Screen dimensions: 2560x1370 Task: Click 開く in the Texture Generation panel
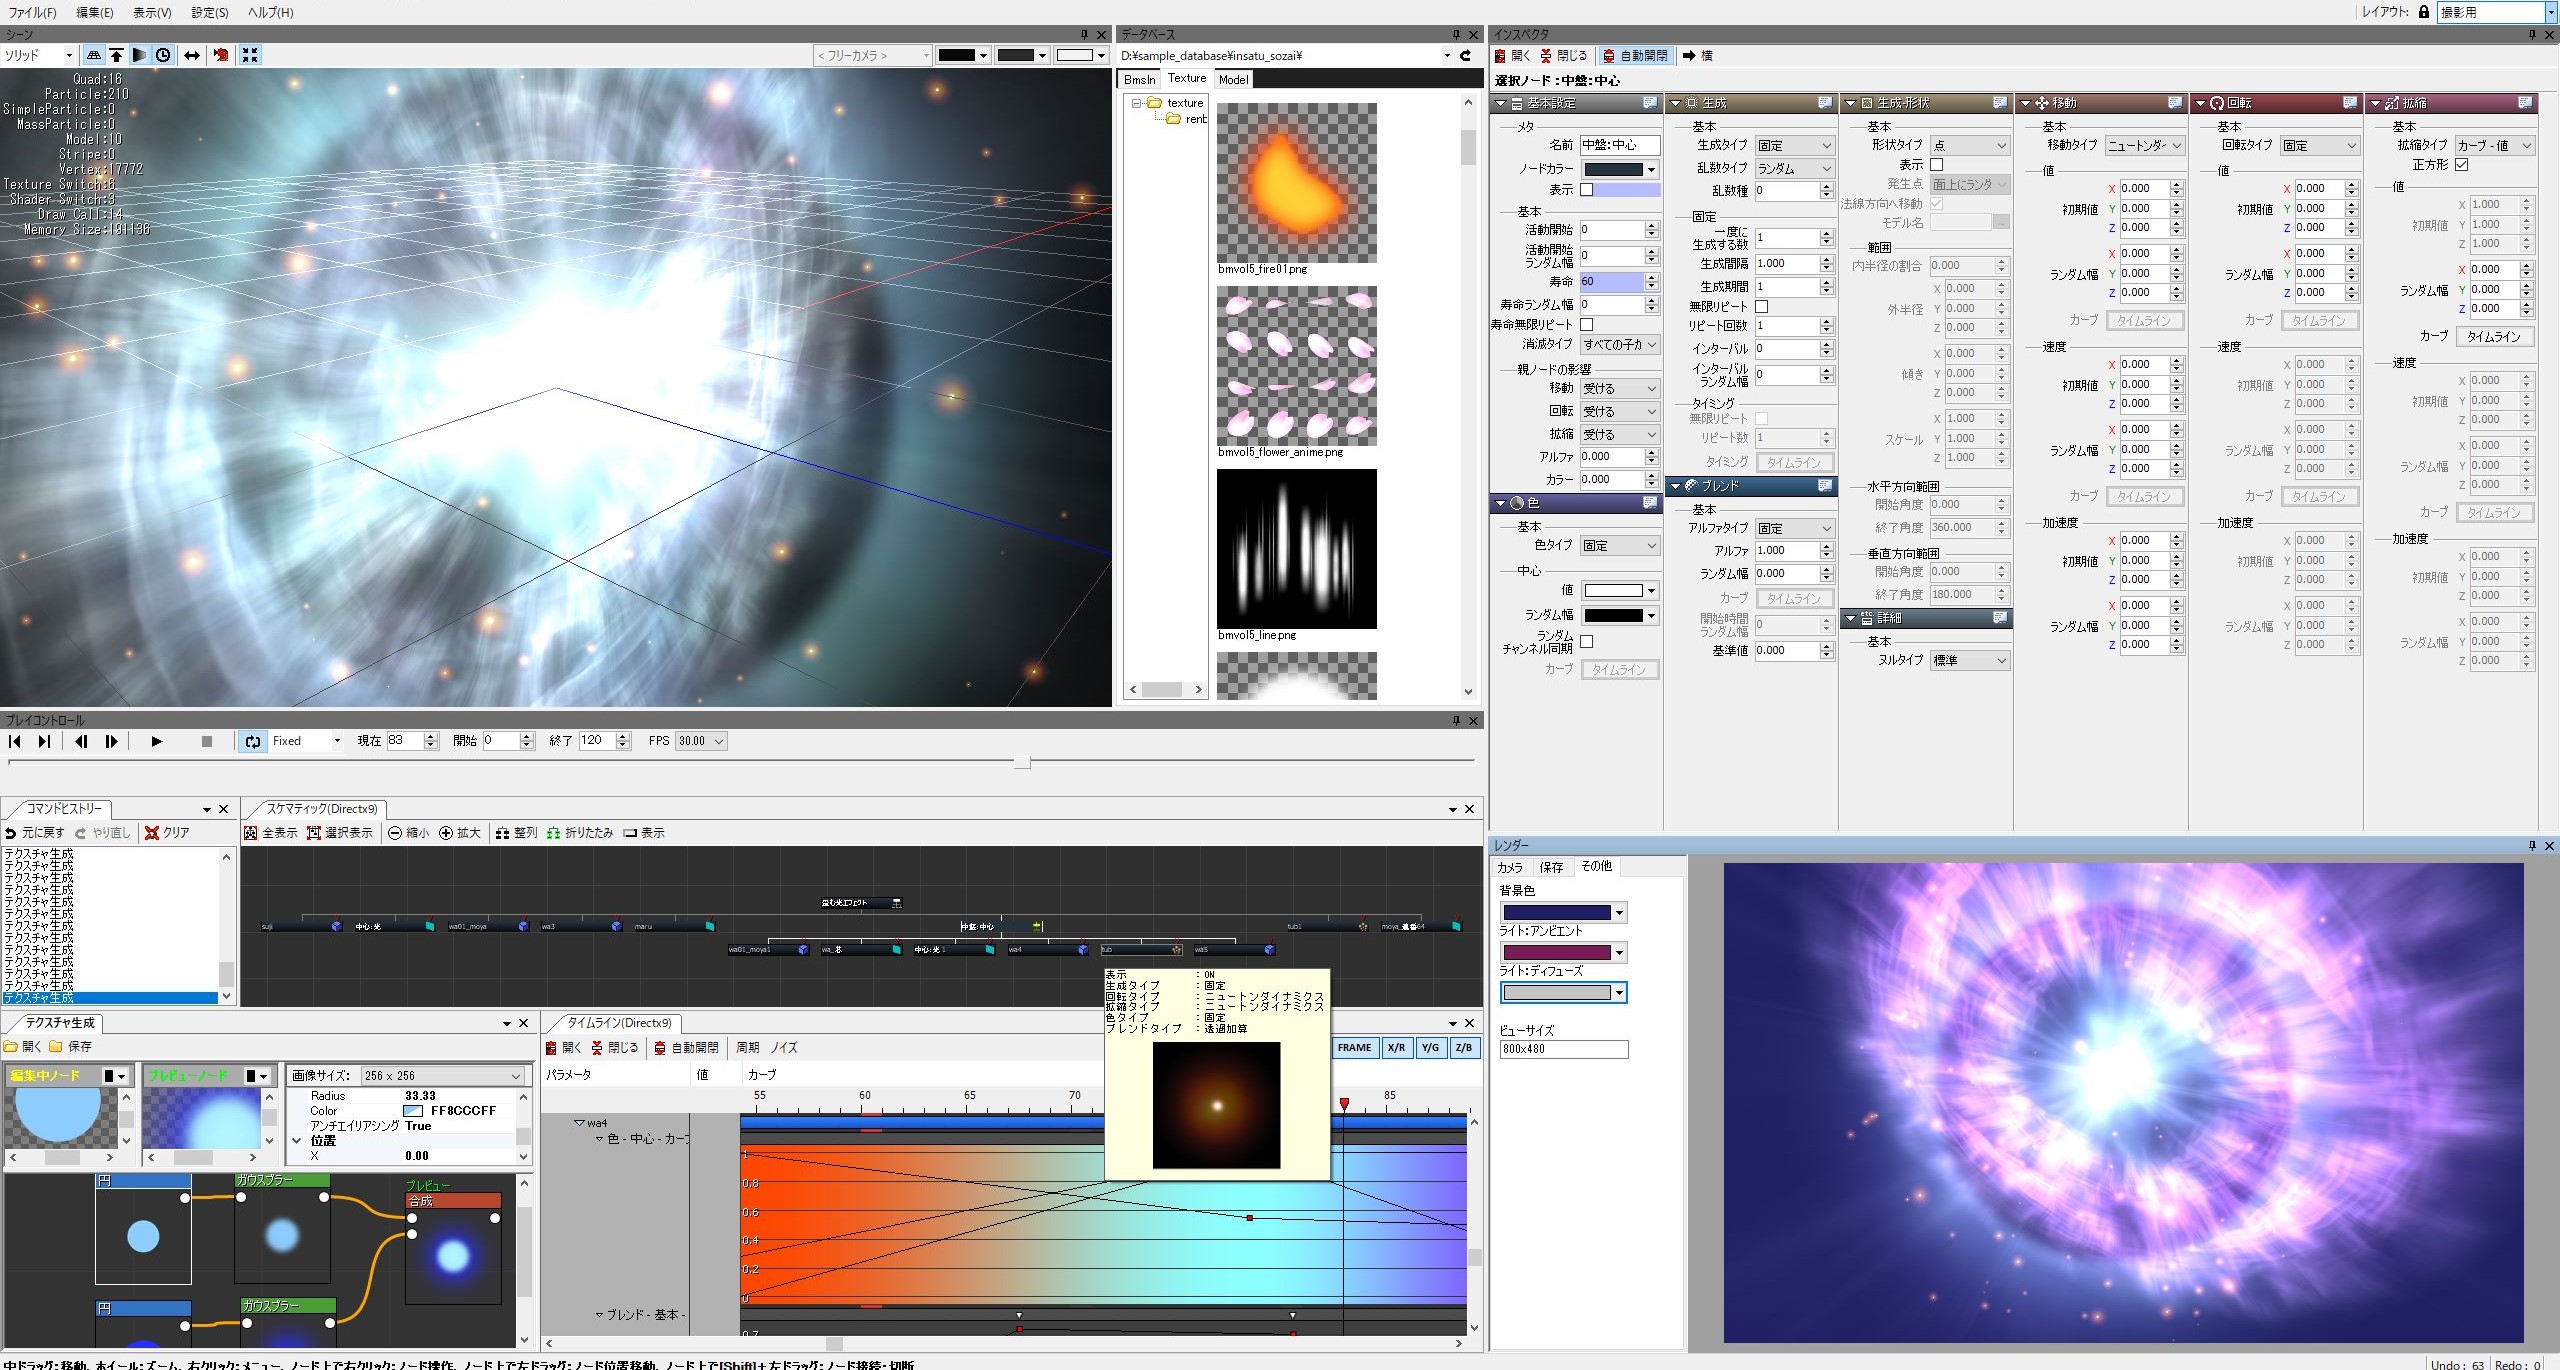(23, 1047)
